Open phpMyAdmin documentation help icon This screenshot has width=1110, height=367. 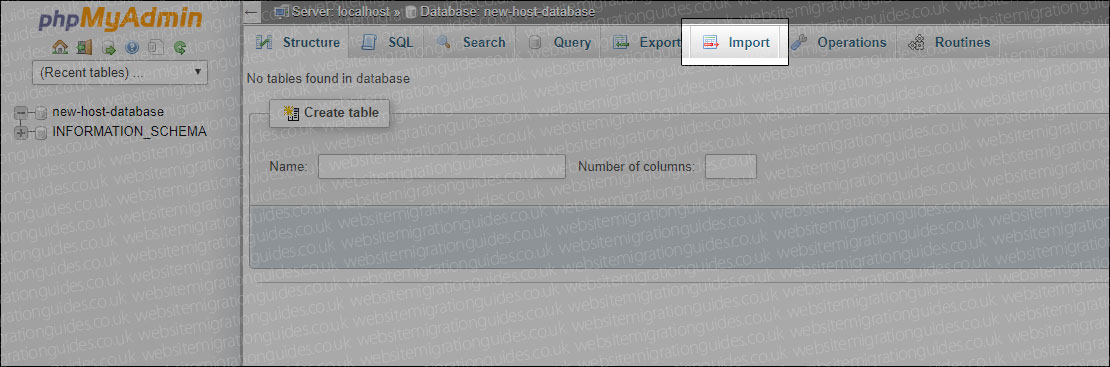click(x=132, y=48)
